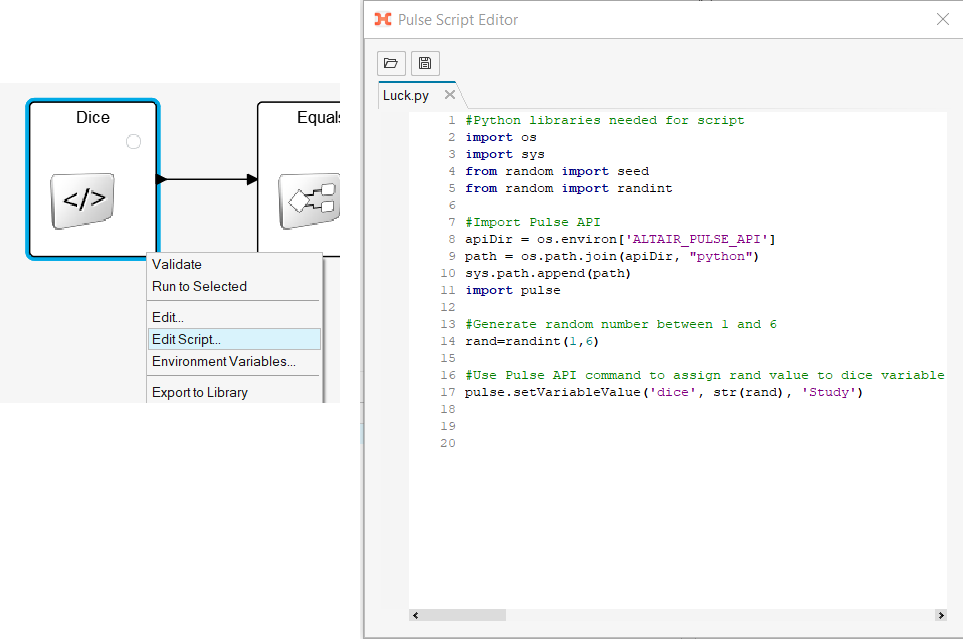
Task: Click the 'from random import randint' line
Action: tap(568, 189)
